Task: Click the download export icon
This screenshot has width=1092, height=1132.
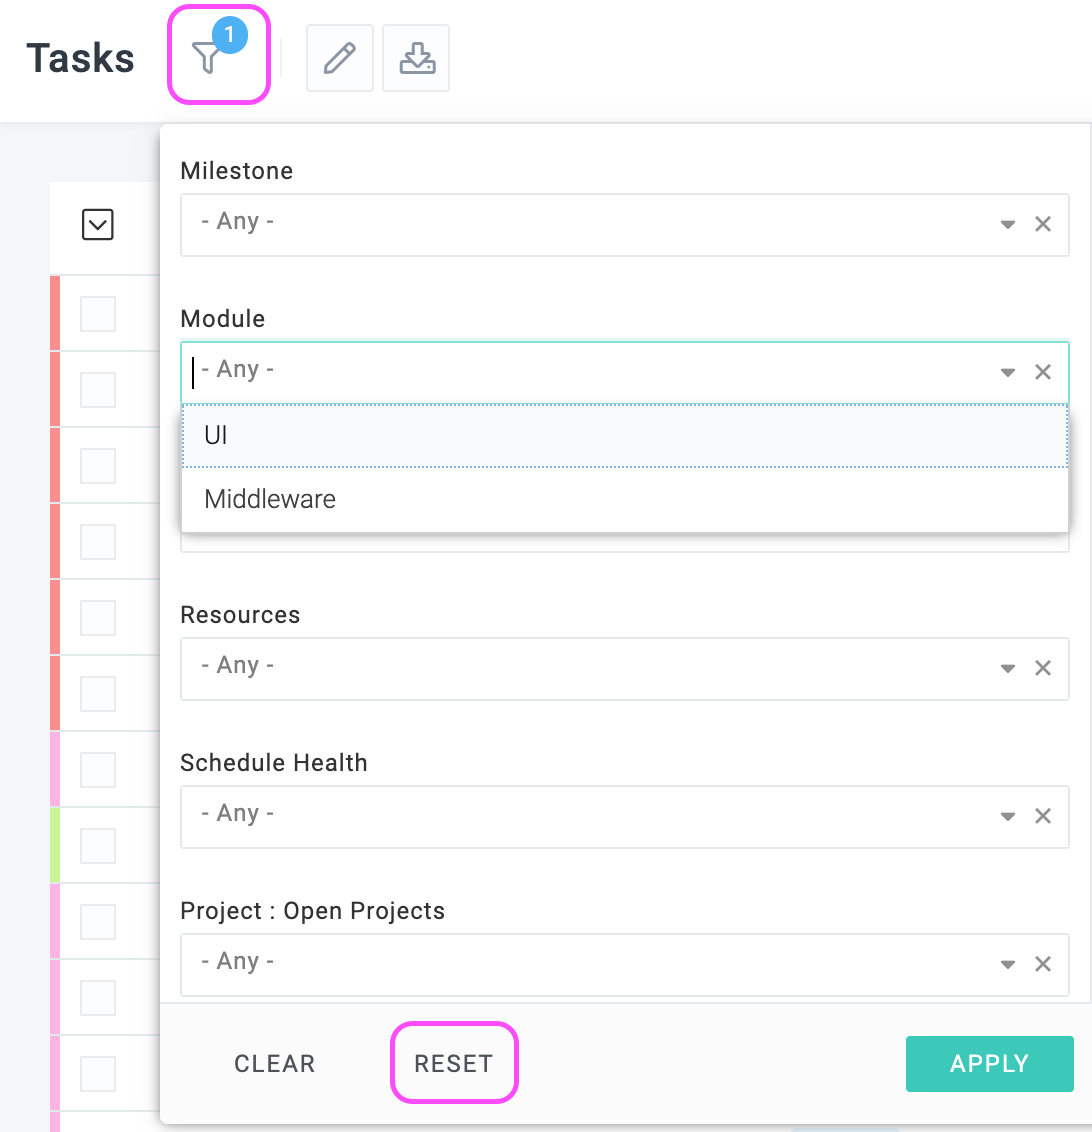Action: 416,58
